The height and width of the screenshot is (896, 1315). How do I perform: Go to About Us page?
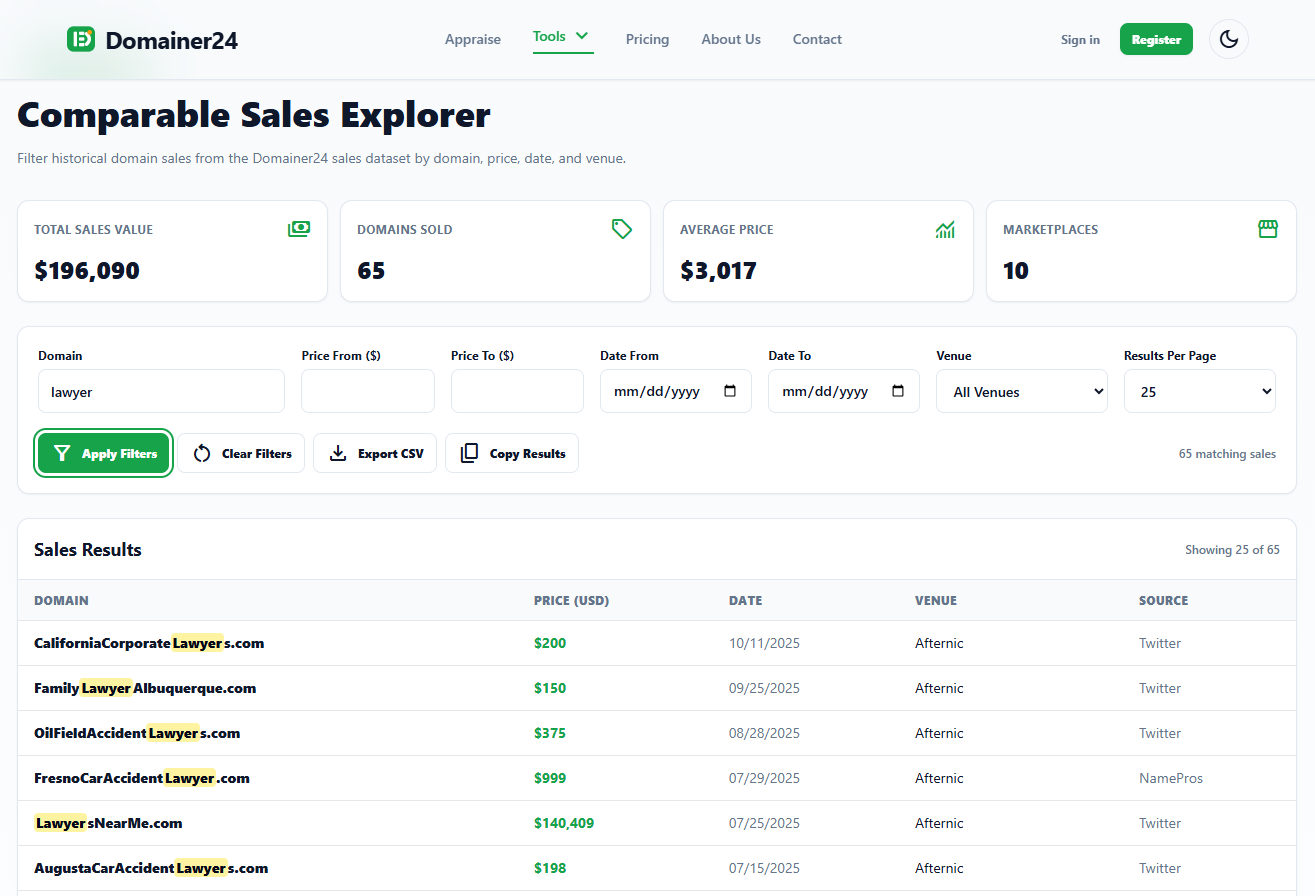[731, 39]
